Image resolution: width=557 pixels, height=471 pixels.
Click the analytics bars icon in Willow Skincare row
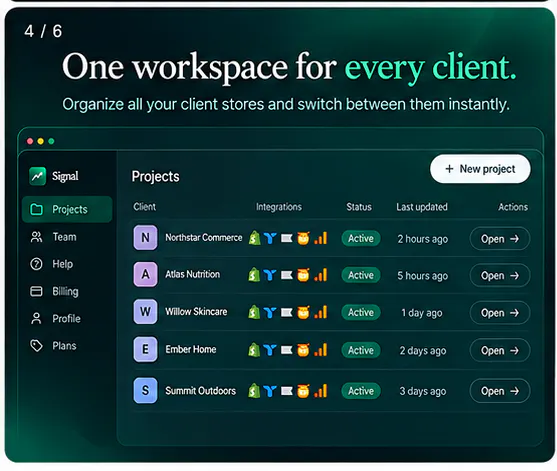[320, 312]
